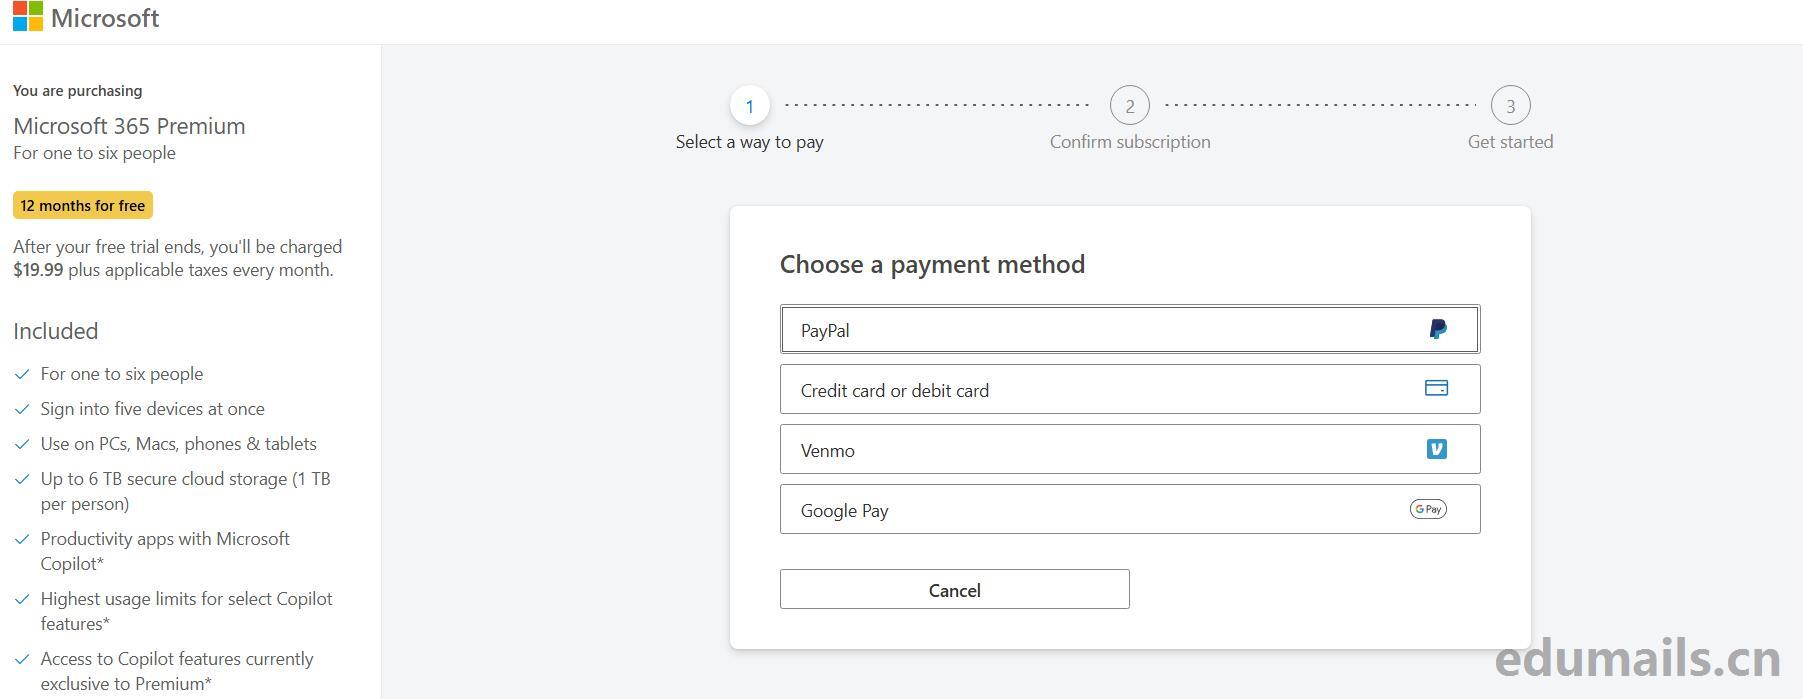Click step 1 circle in progress indicator
1803x699 pixels.
(749, 106)
